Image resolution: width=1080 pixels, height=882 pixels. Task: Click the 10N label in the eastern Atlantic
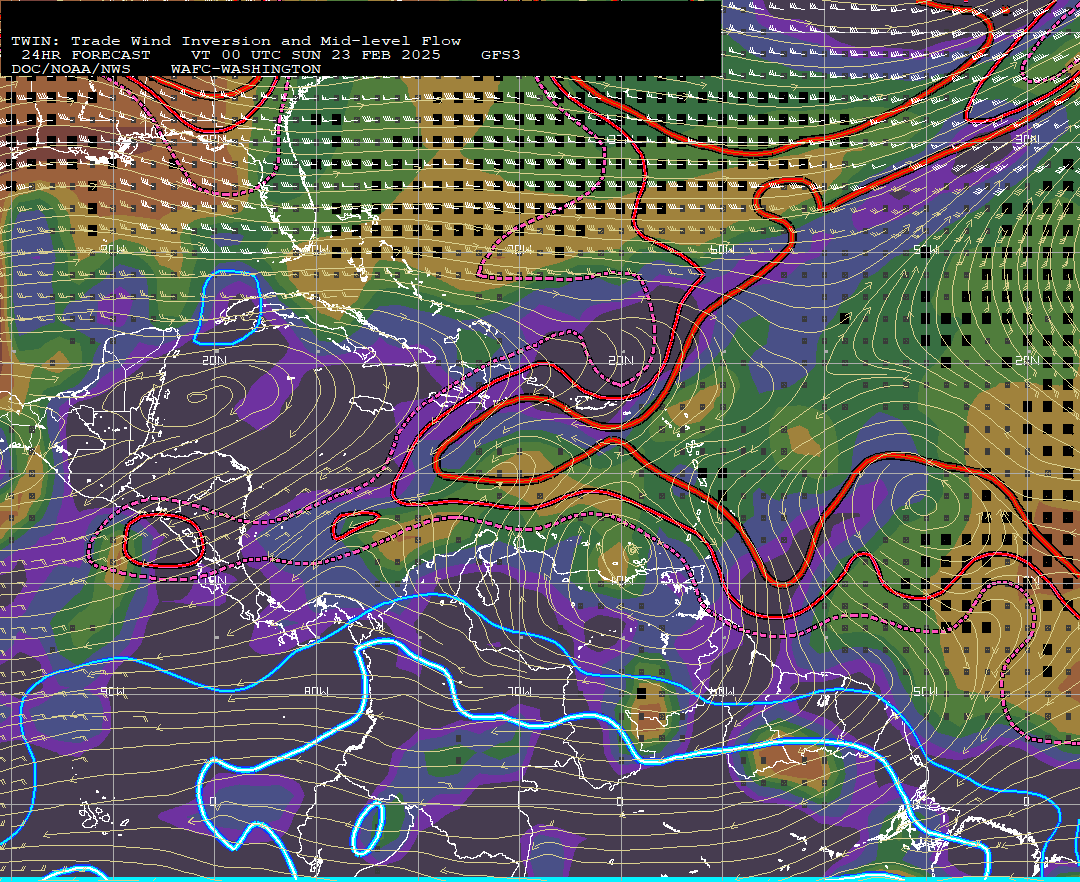[1028, 580]
